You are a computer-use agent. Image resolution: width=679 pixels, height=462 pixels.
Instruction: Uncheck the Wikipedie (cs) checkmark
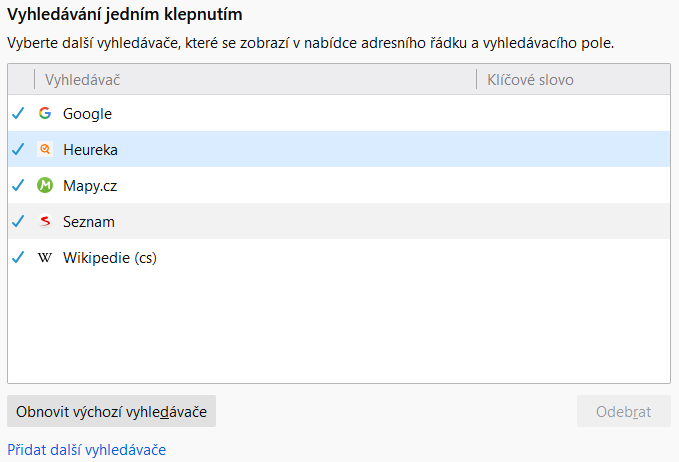click(x=18, y=258)
